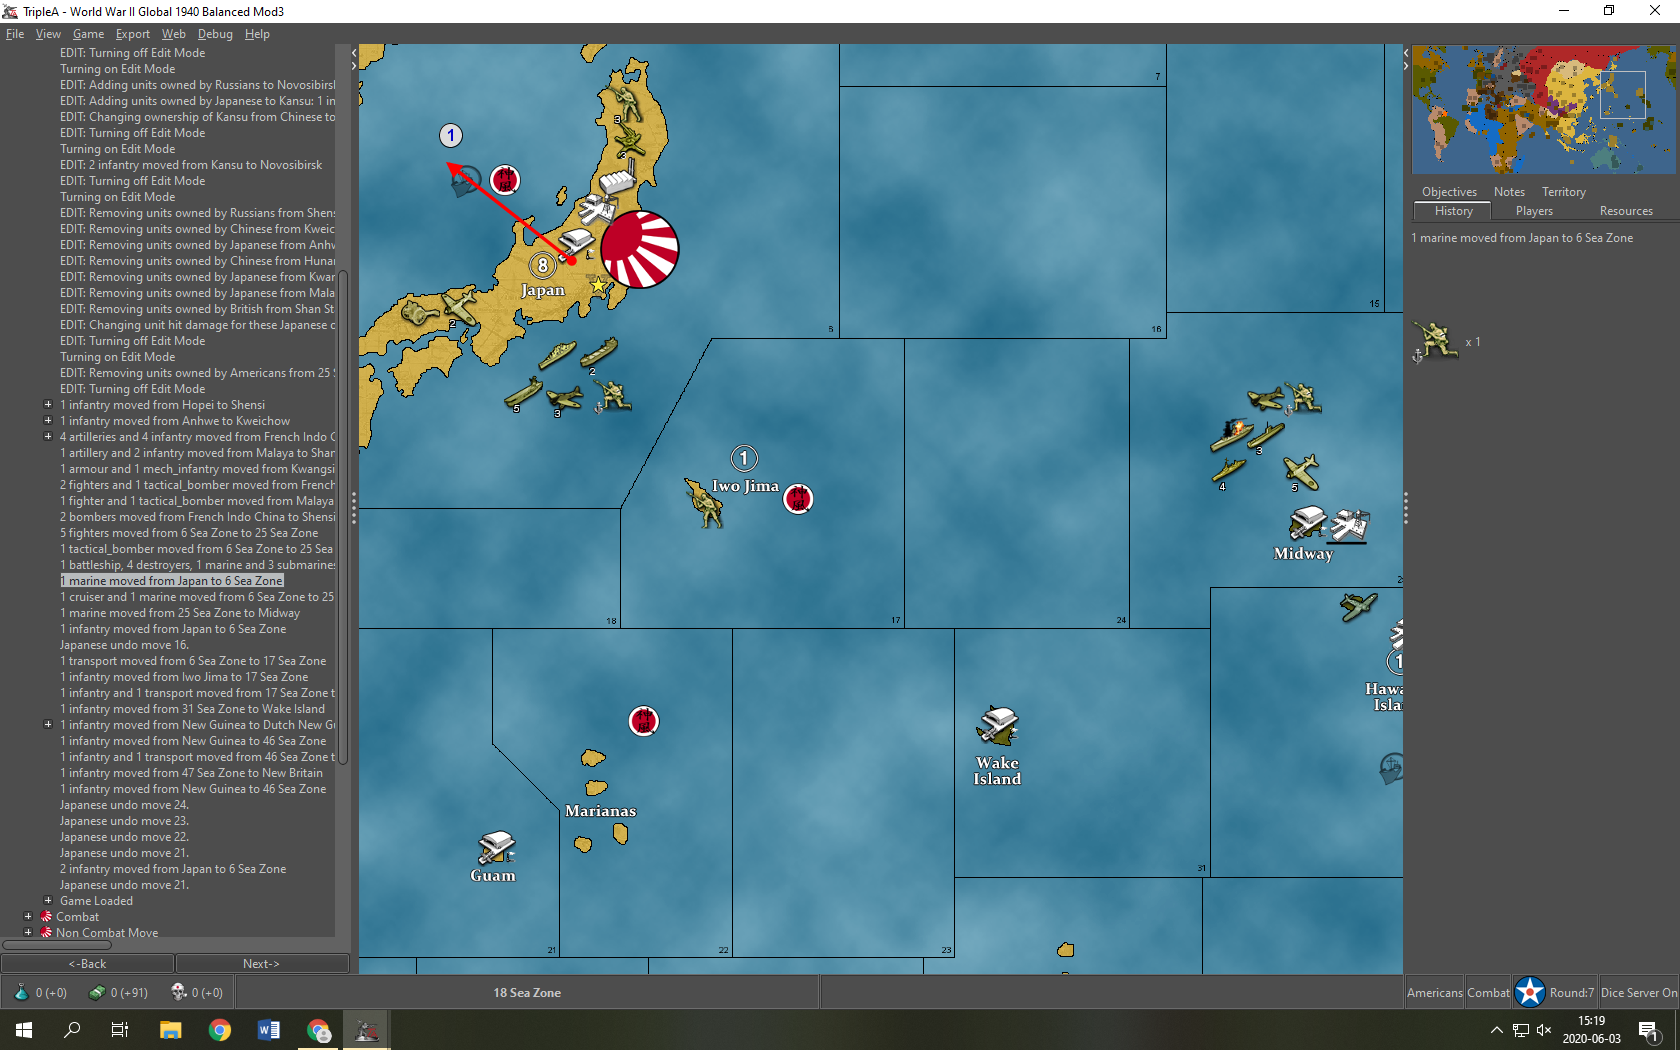This screenshot has width=1680, height=1050.
Task: Click the Japanese rising sun flag on Japan
Action: pyautogui.click(x=639, y=249)
